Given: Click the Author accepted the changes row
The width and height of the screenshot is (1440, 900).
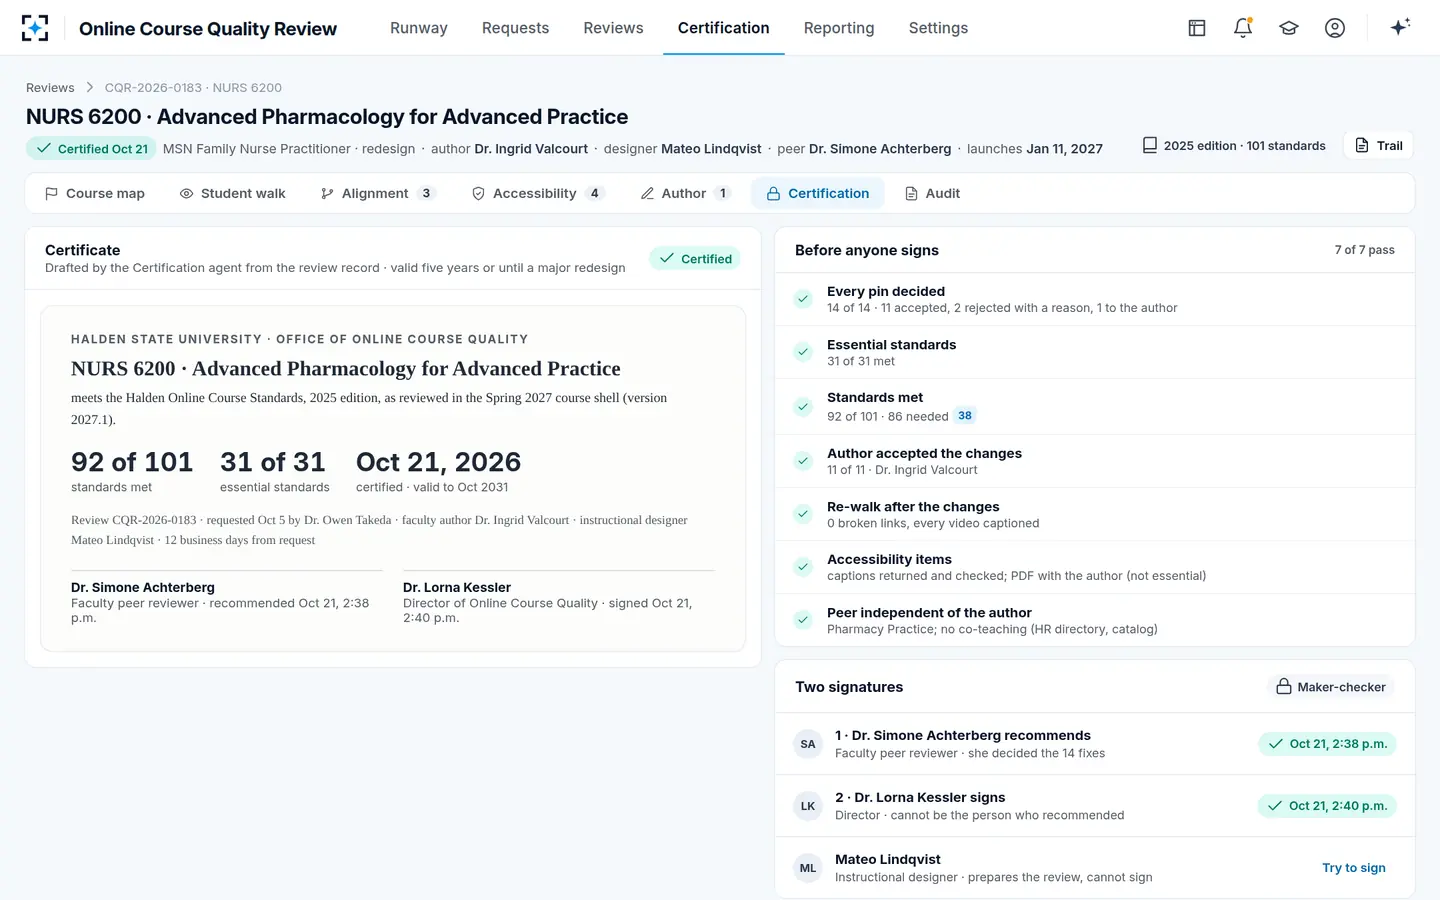Looking at the screenshot, I should tap(1095, 461).
